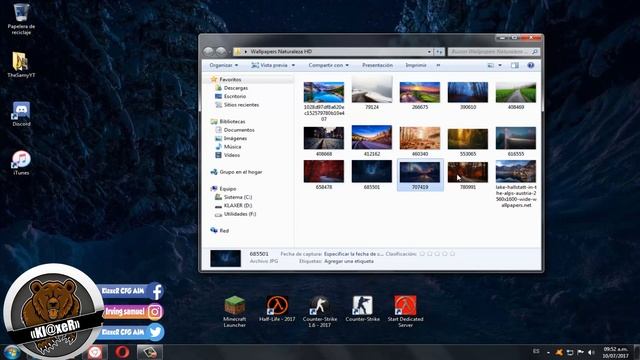Open Sistema (C:) drive
The image size is (640, 360).
click(x=238, y=197)
